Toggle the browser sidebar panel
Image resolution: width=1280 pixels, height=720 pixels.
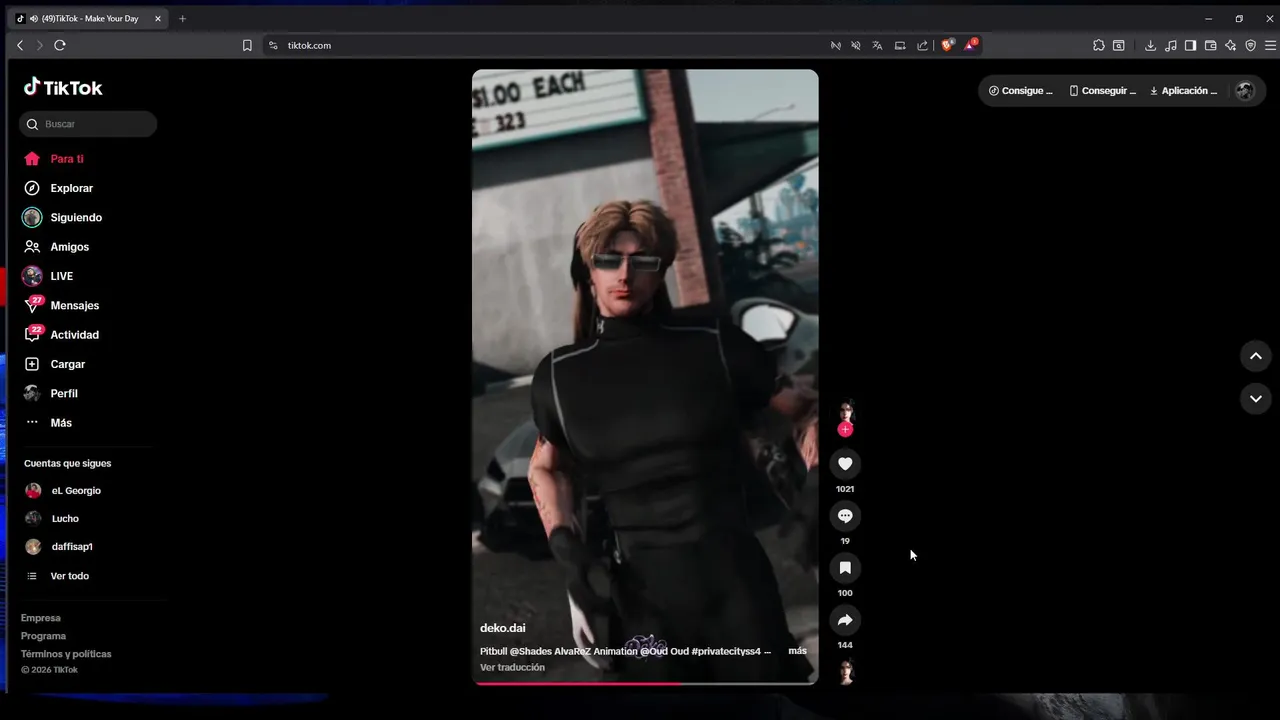1190,45
